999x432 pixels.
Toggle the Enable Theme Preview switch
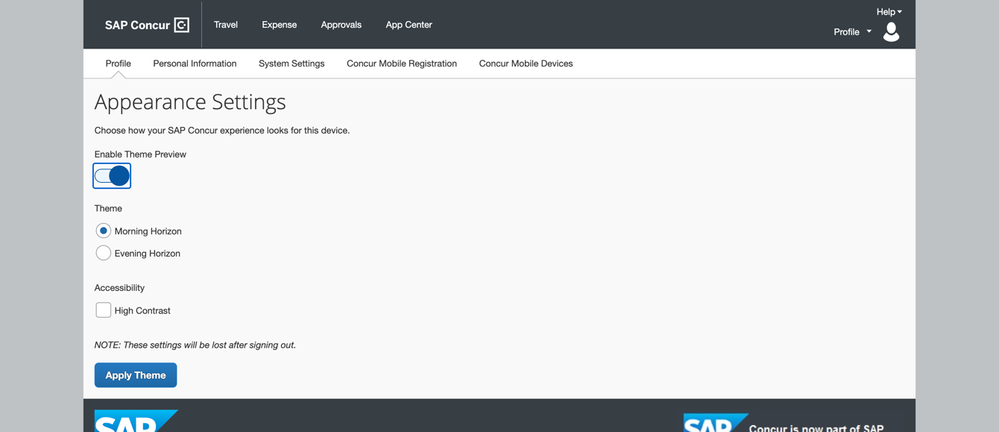tap(112, 176)
